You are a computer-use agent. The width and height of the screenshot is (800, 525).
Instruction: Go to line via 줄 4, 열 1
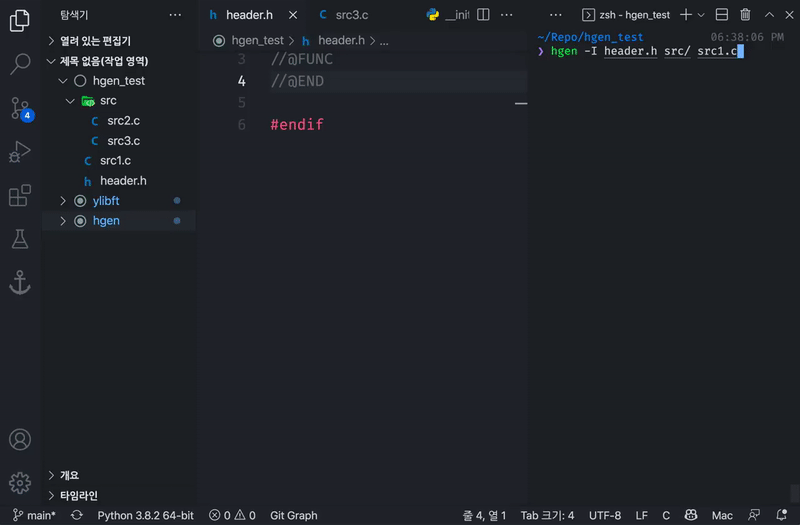click(484, 515)
